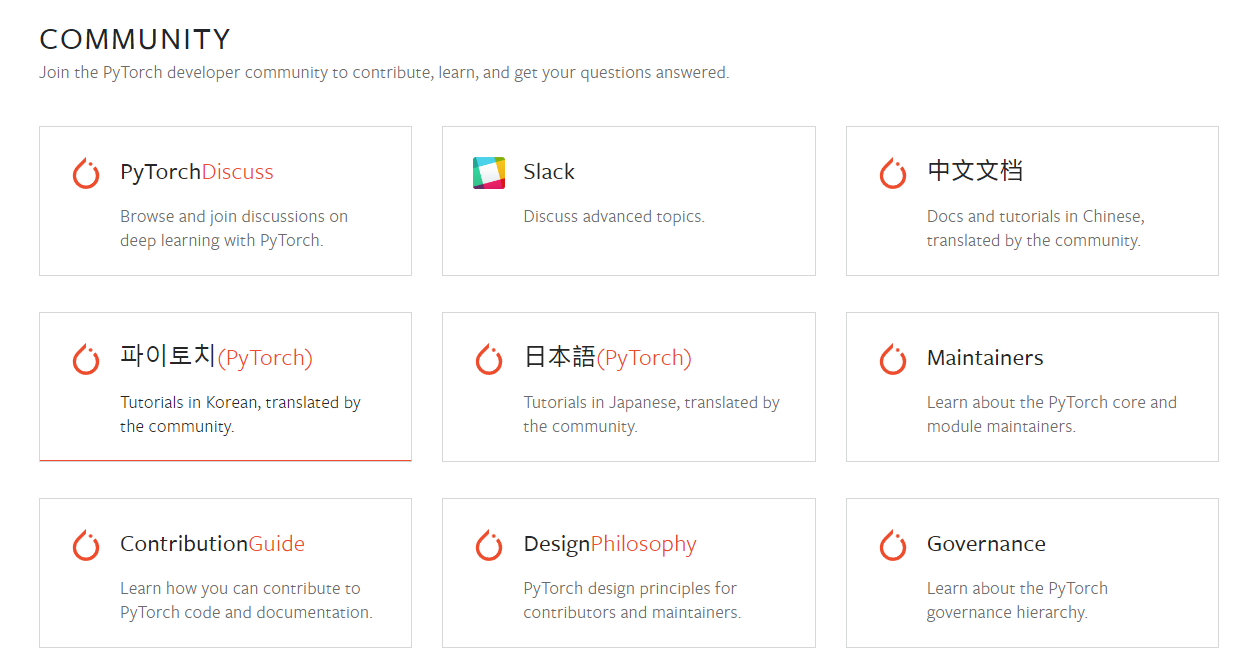Open the Slack card title
Screen dimensions: 1238x670
[549, 172]
